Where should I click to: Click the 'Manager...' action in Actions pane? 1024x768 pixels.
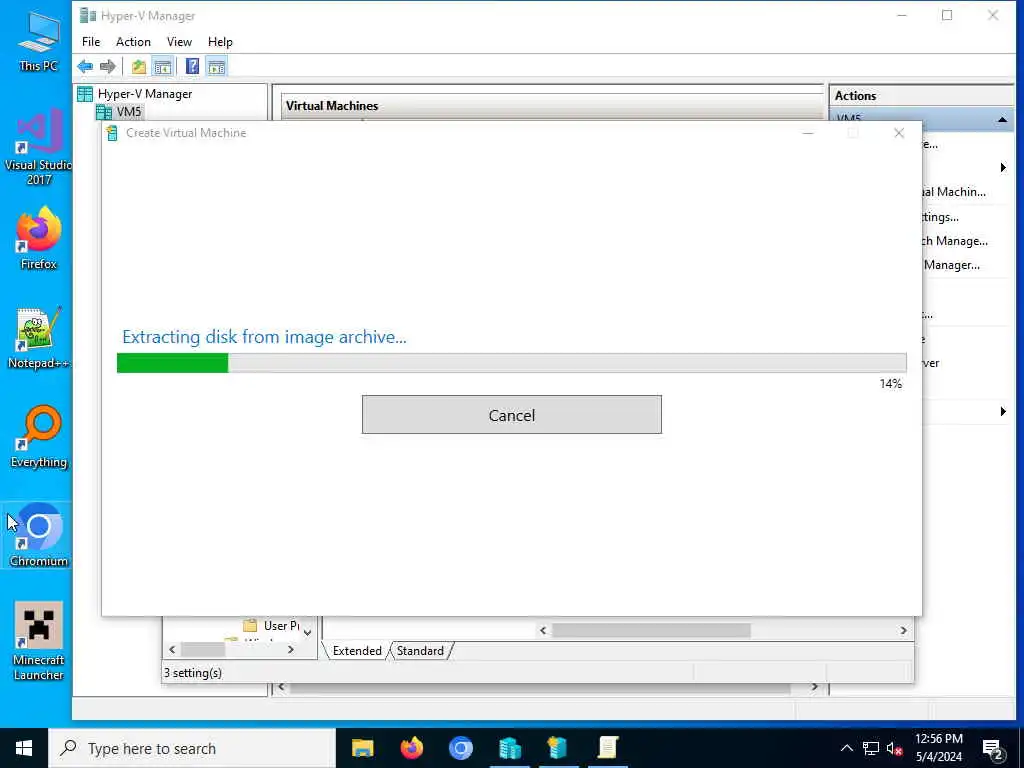[952, 265]
